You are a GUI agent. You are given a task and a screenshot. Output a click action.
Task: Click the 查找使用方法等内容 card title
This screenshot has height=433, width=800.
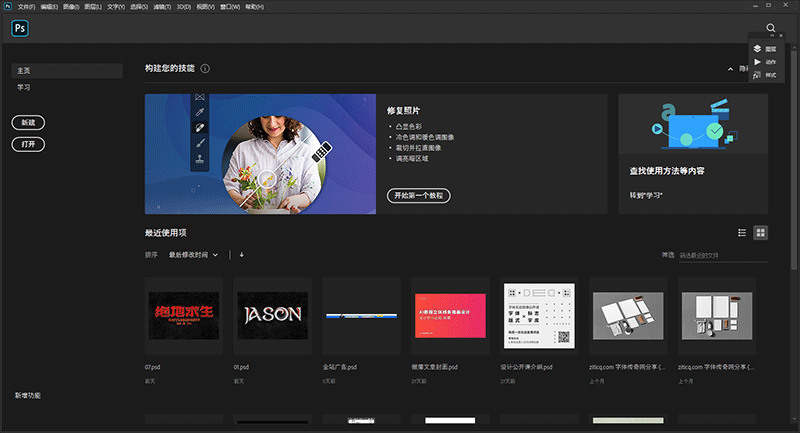point(667,171)
